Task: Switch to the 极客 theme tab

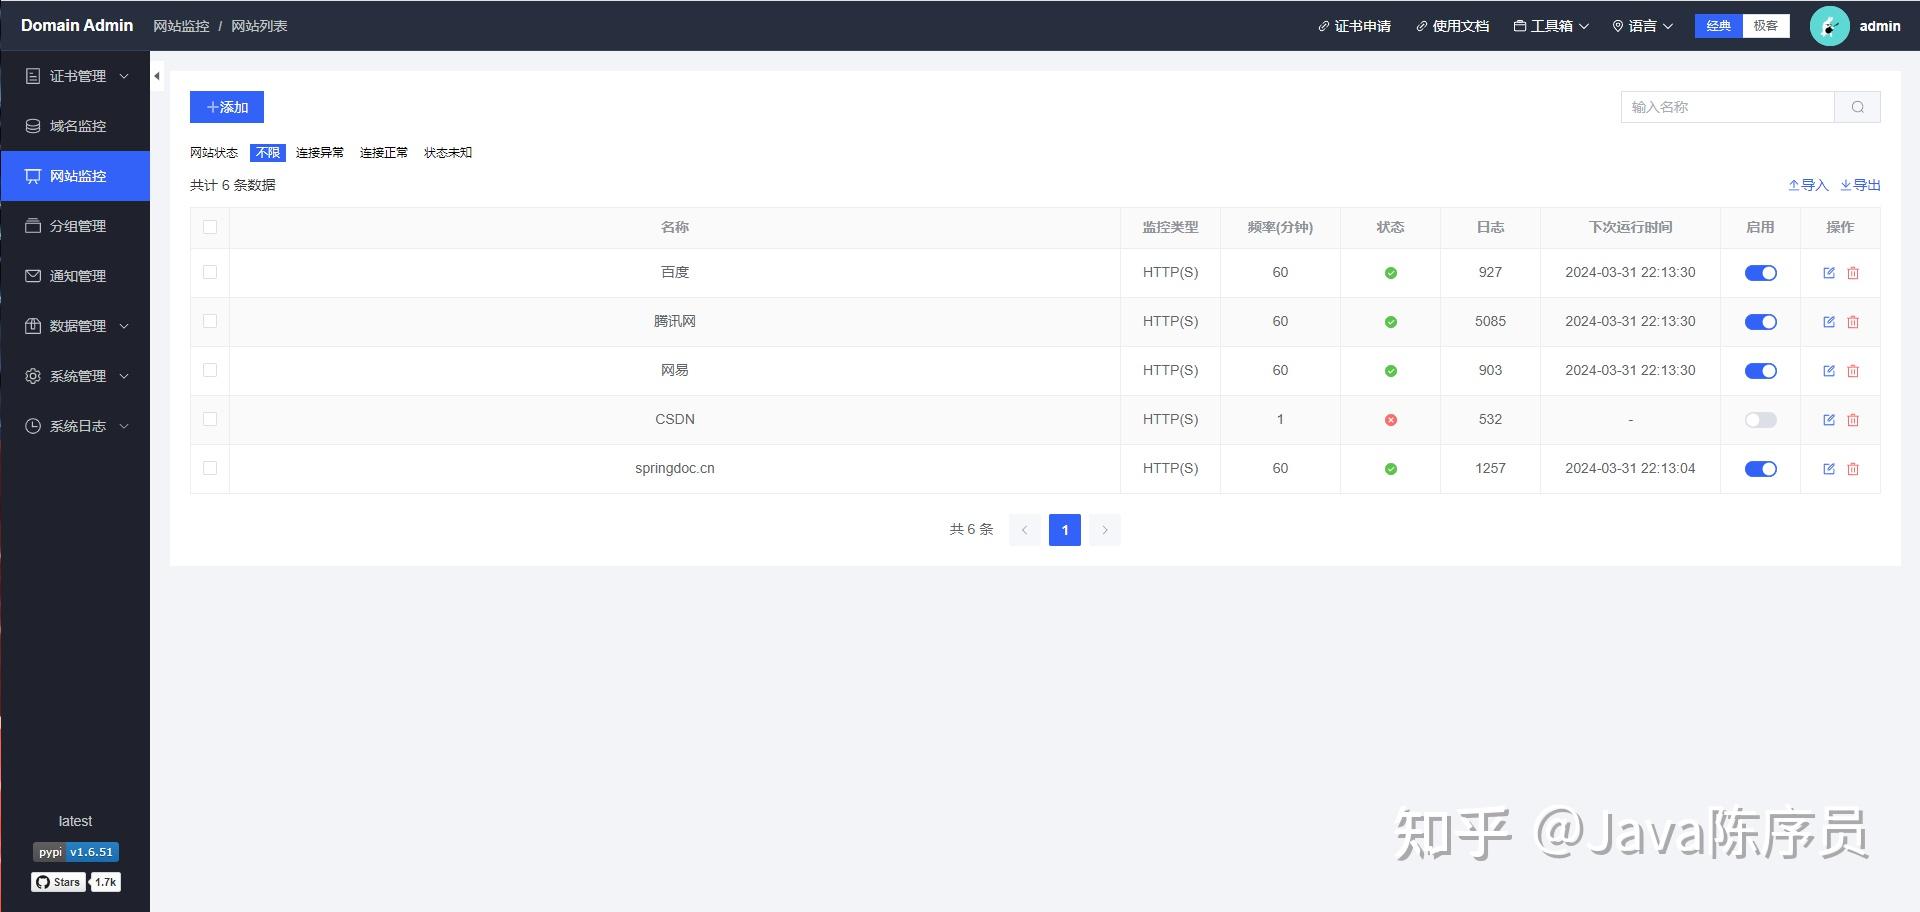Action: coord(1766,25)
